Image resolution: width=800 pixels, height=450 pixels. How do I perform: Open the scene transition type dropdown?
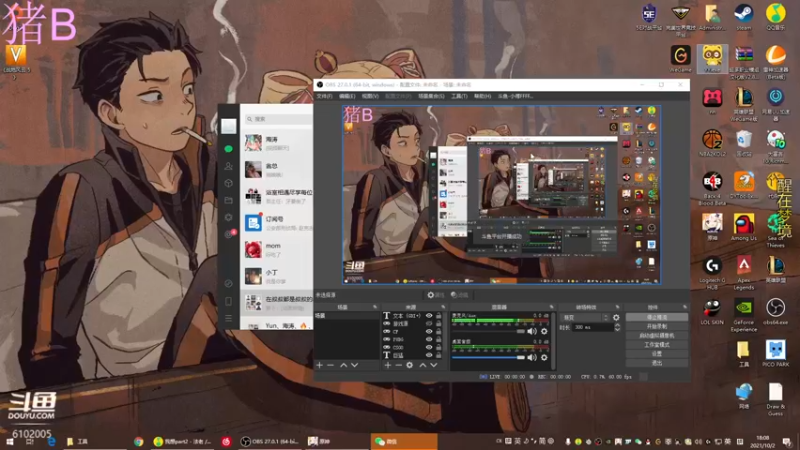[584, 317]
